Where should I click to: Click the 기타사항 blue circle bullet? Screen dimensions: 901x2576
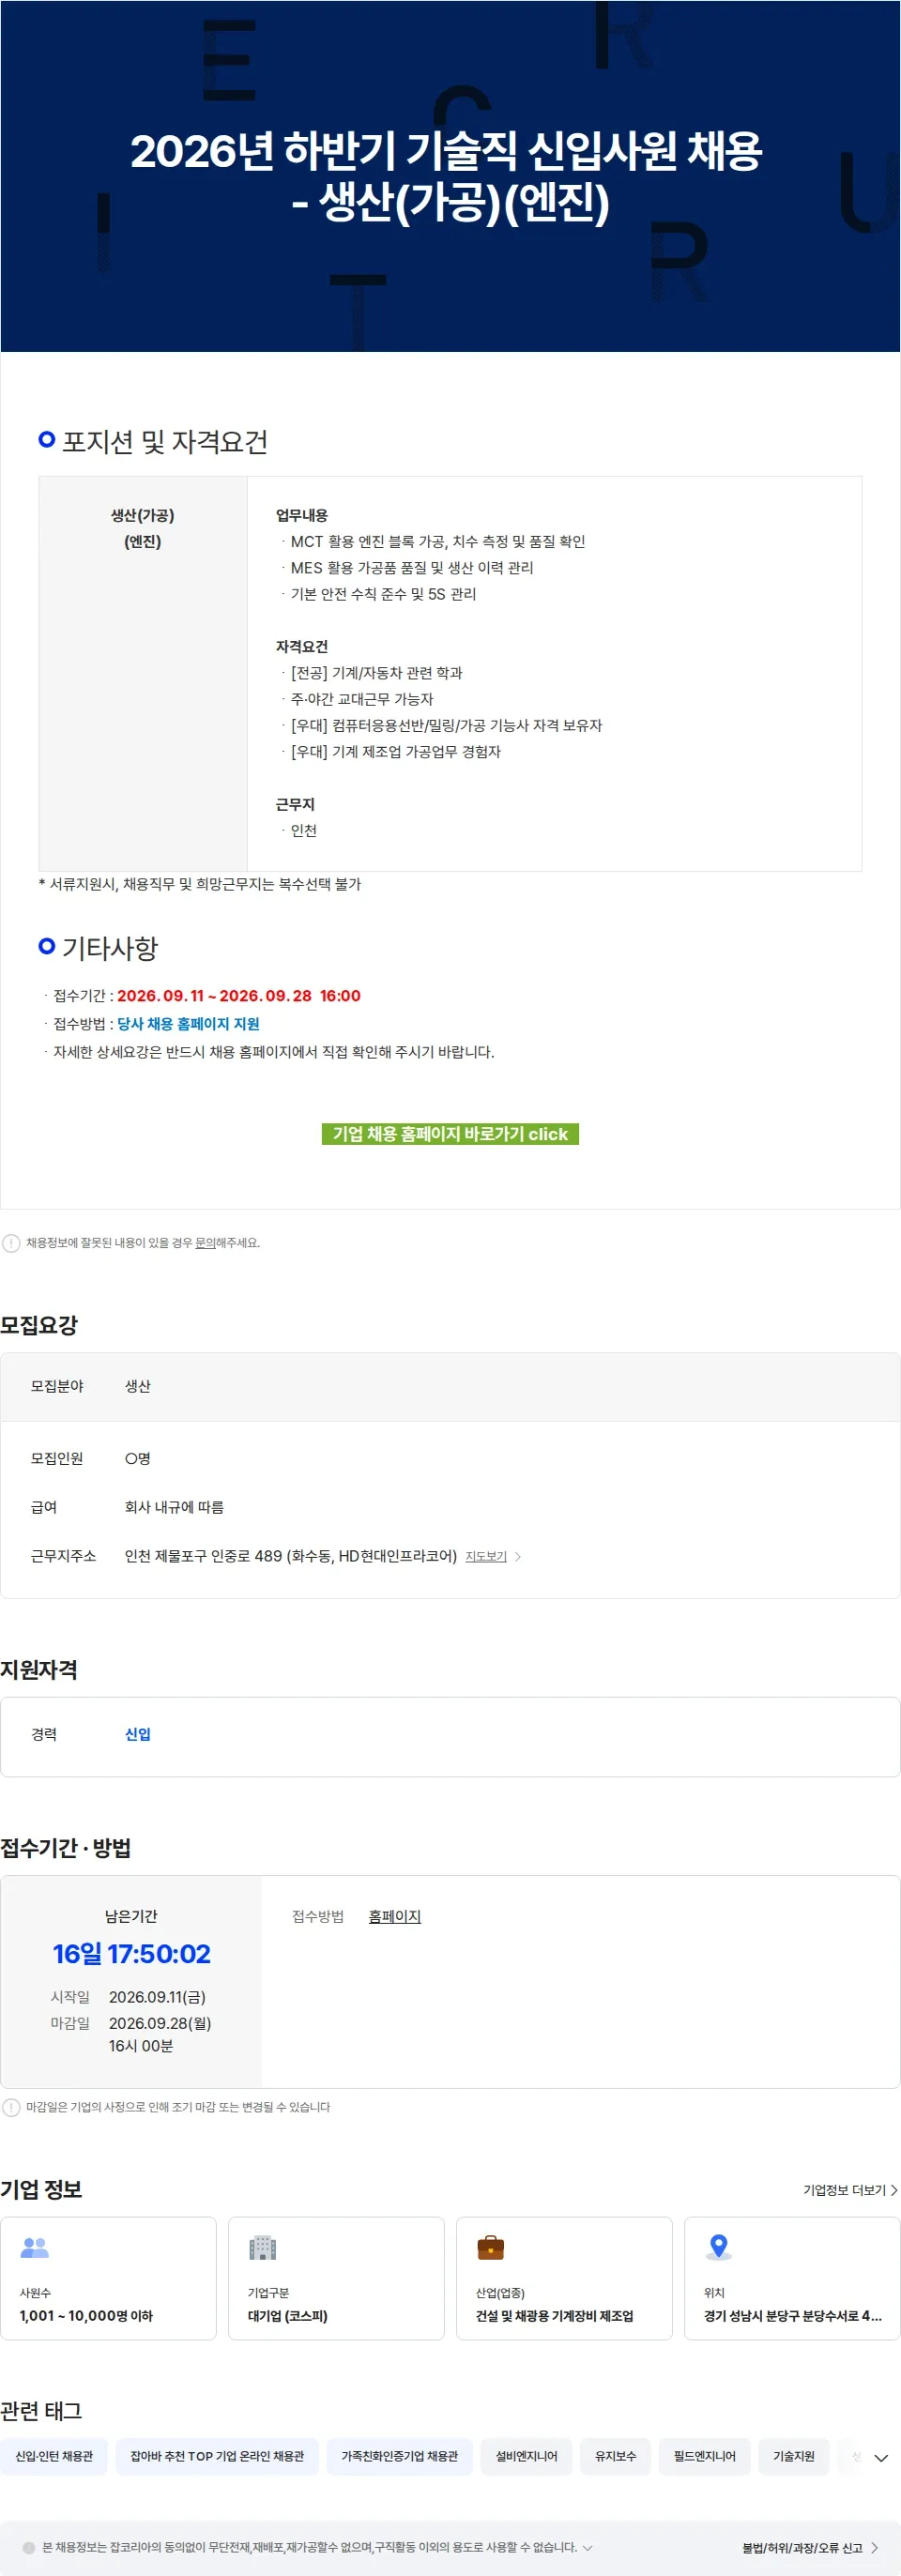(46, 945)
